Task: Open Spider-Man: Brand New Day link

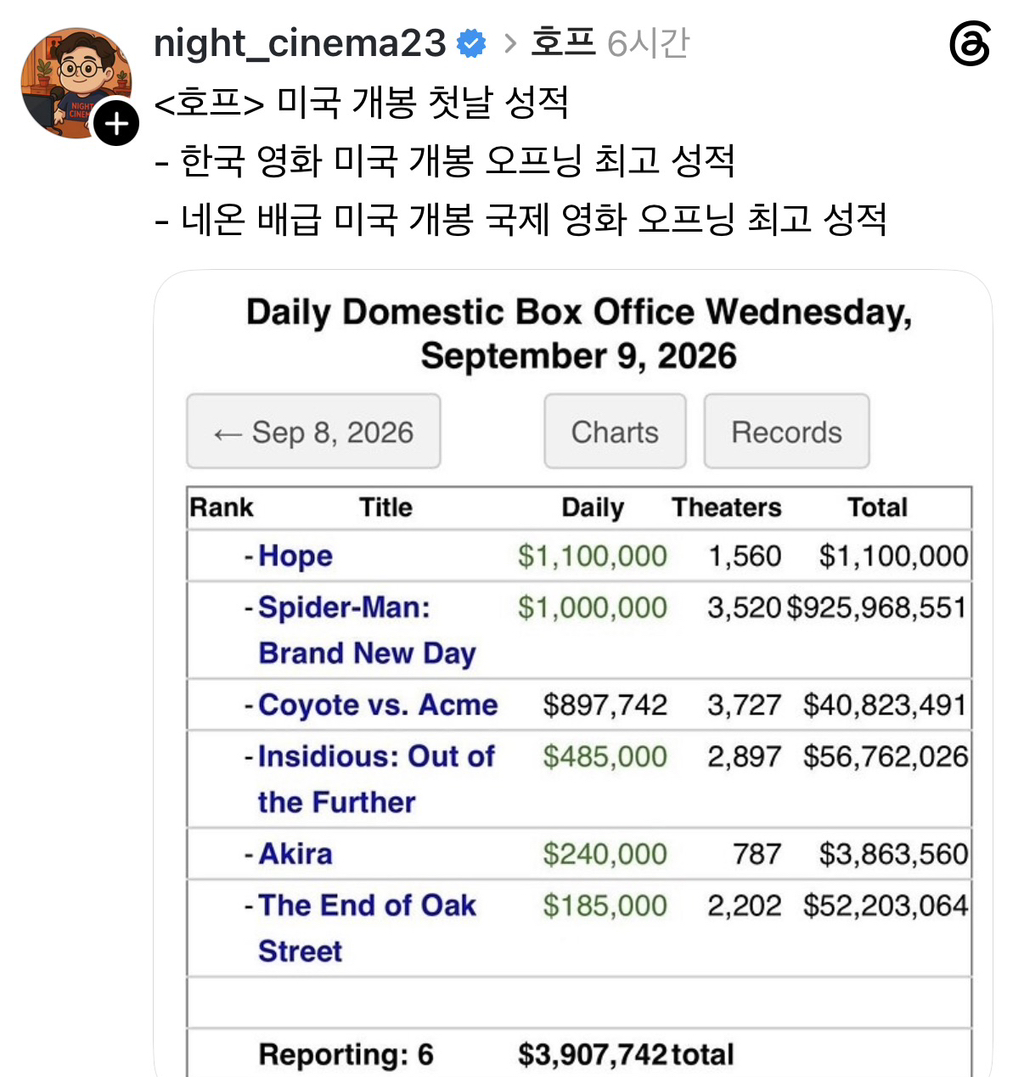Action: pos(367,630)
